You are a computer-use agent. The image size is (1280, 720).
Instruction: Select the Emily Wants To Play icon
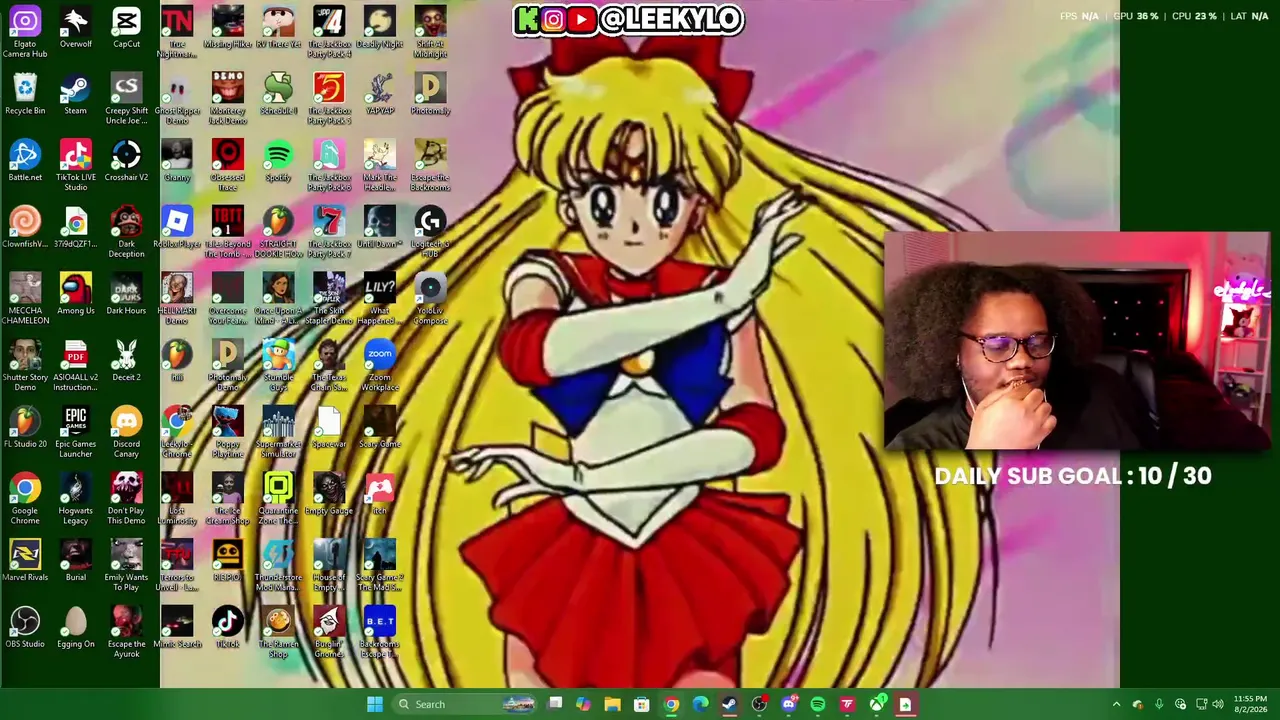(x=126, y=566)
